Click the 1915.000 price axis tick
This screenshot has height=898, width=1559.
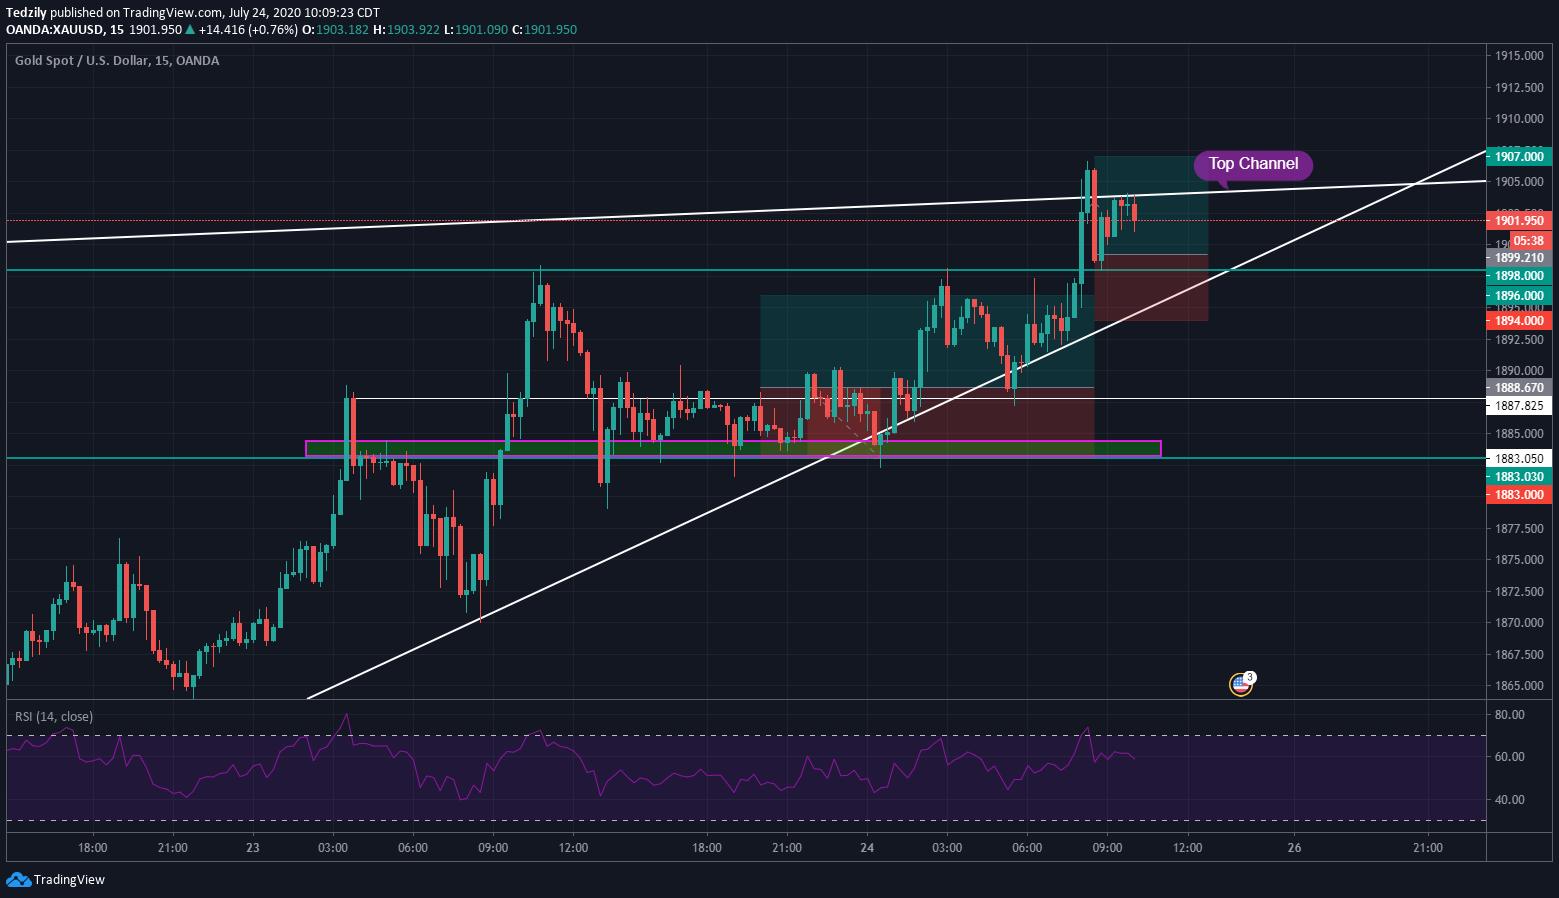(x=1519, y=56)
